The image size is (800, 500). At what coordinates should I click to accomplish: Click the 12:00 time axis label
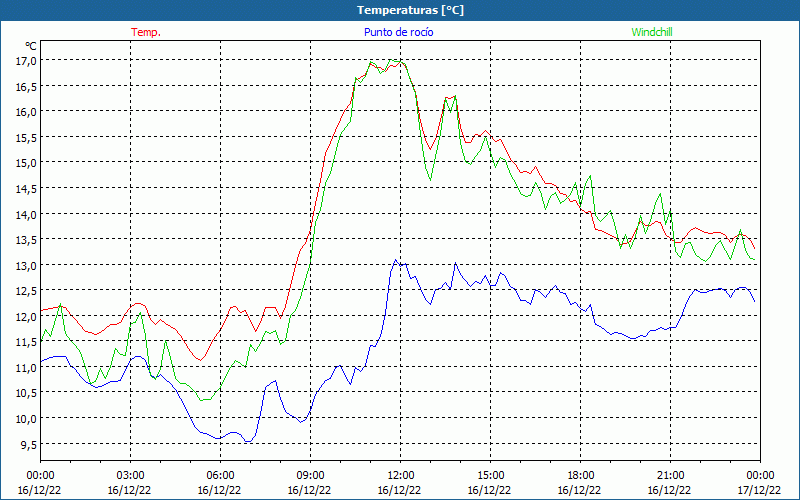pyautogui.click(x=401, y=476)
